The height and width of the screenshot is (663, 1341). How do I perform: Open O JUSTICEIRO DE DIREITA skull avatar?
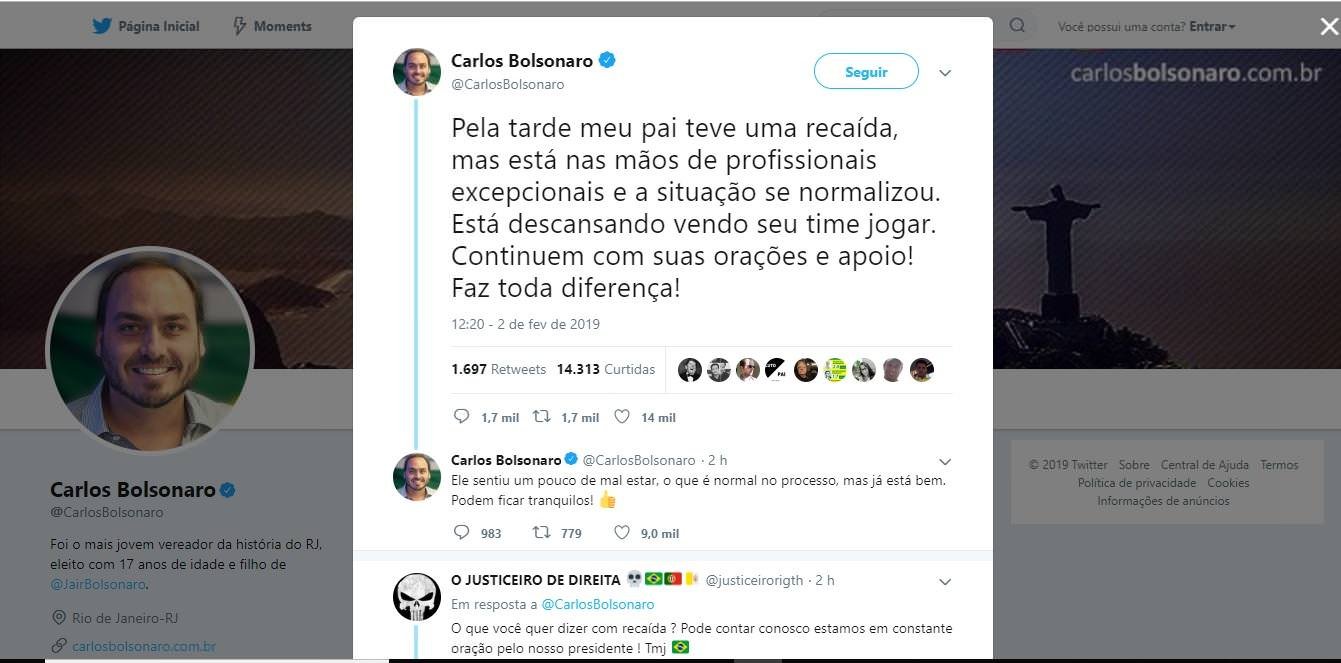(417, 598)
